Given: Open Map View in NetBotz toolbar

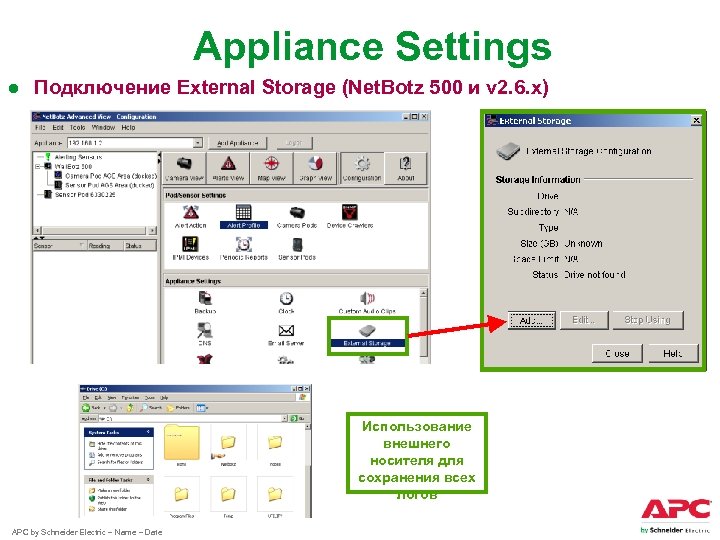Looking at the screenshot, I should pyautogui.click(x=271, y=169).
